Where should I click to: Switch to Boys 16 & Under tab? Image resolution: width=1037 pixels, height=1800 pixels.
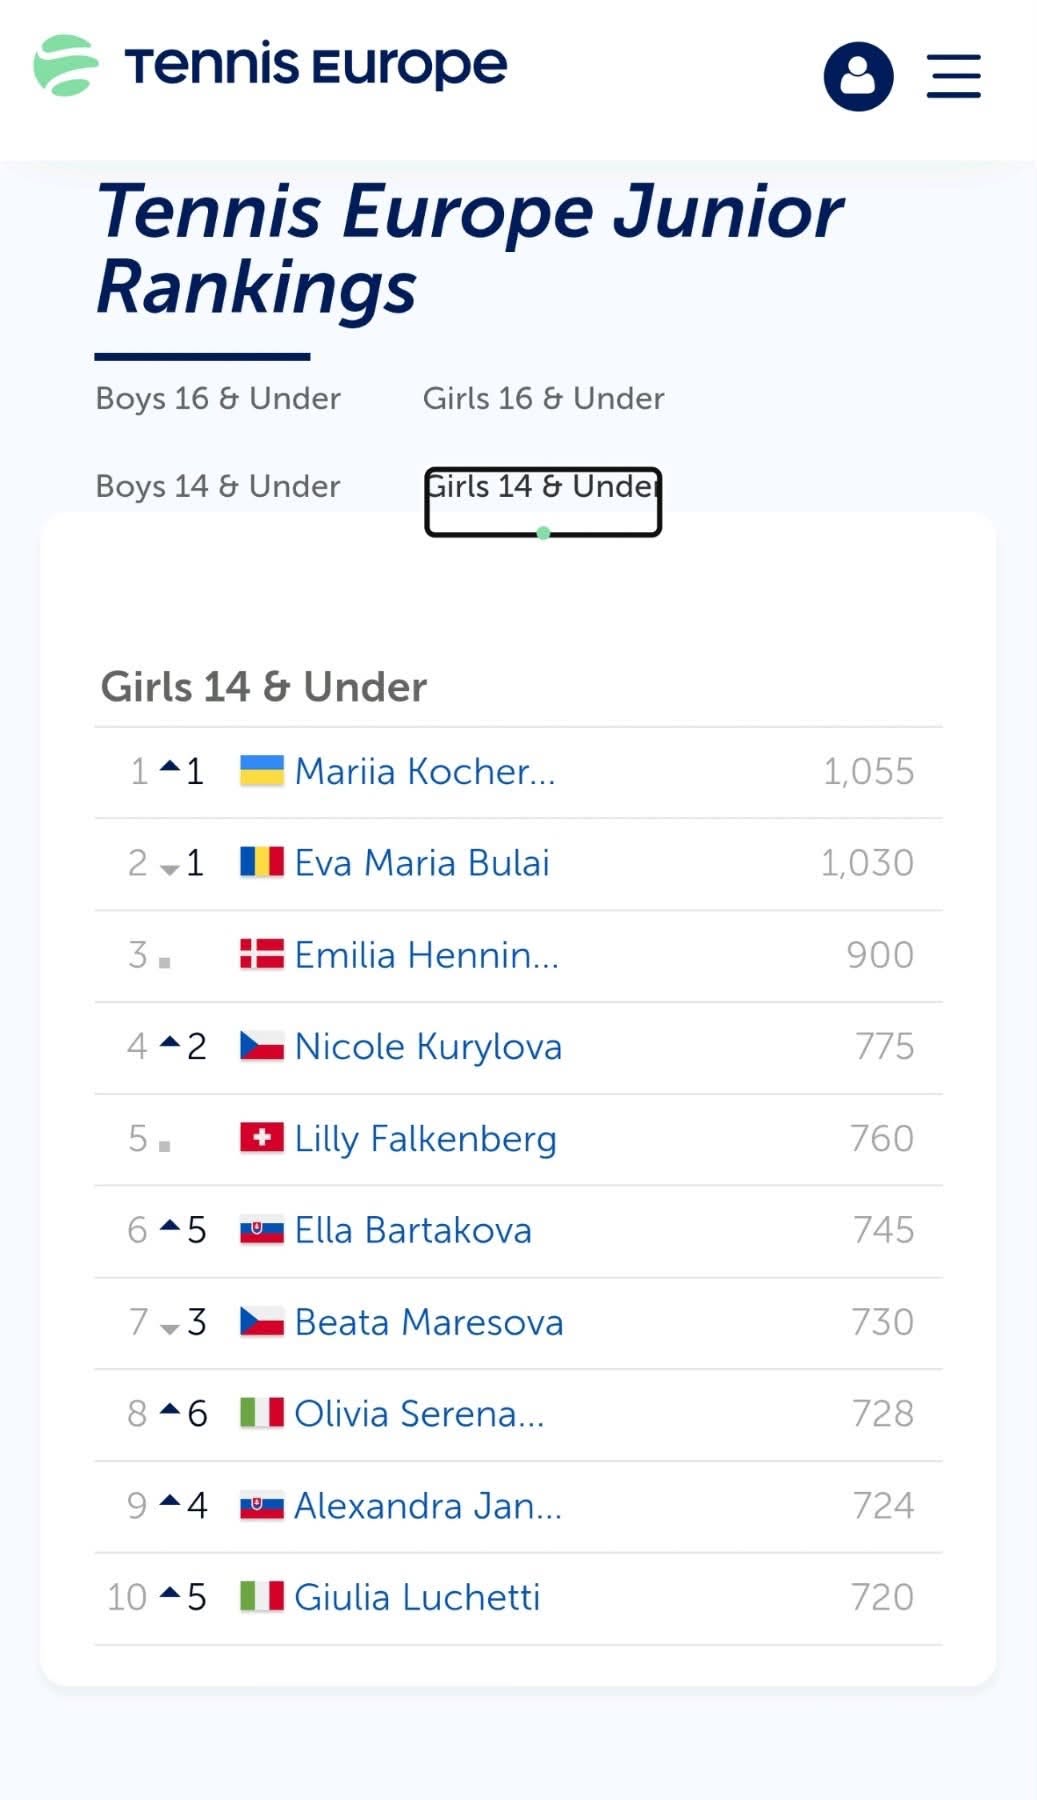point(218,398)
